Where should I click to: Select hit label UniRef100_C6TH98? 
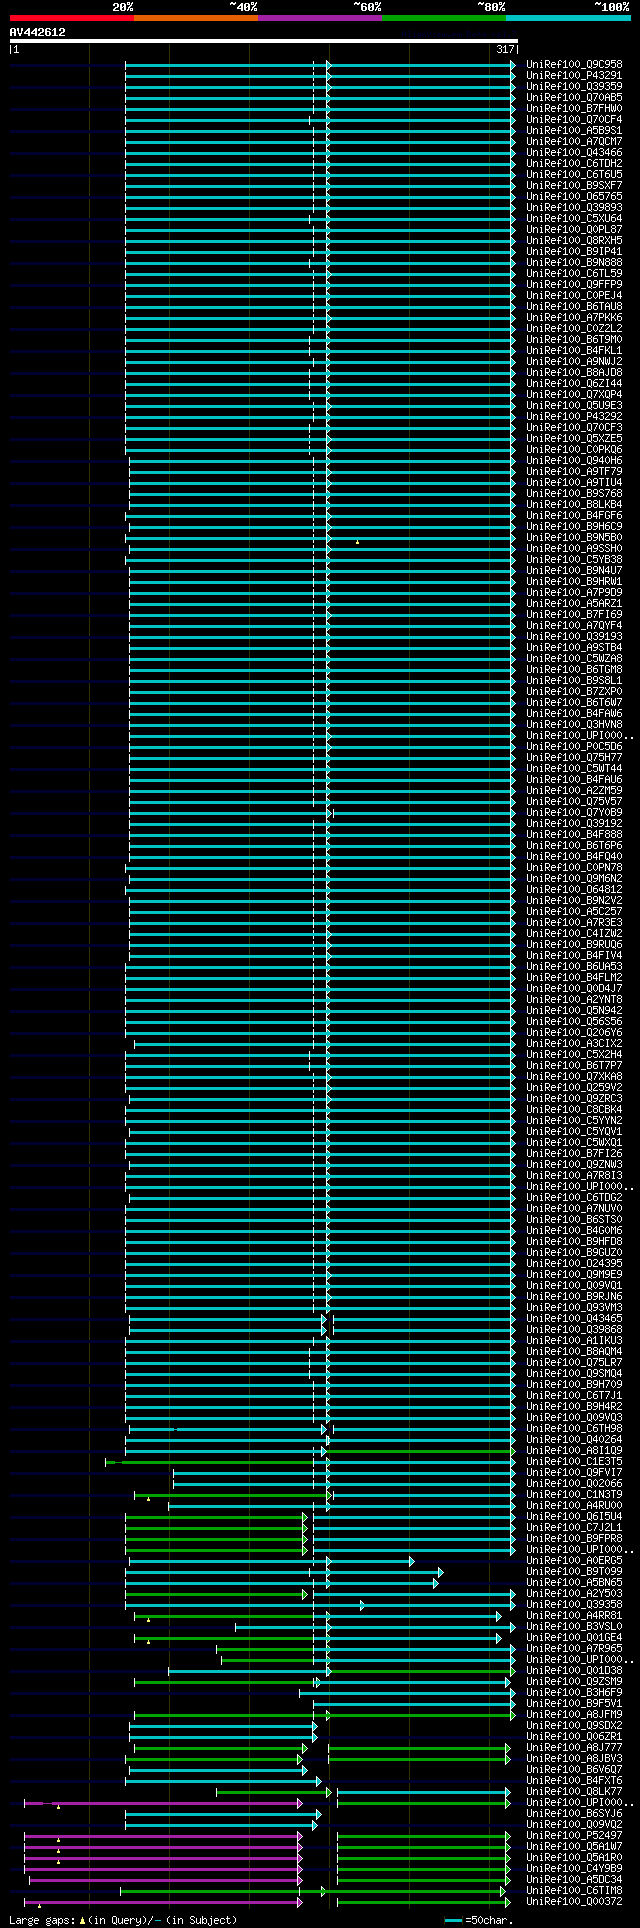coord(574,1428)
